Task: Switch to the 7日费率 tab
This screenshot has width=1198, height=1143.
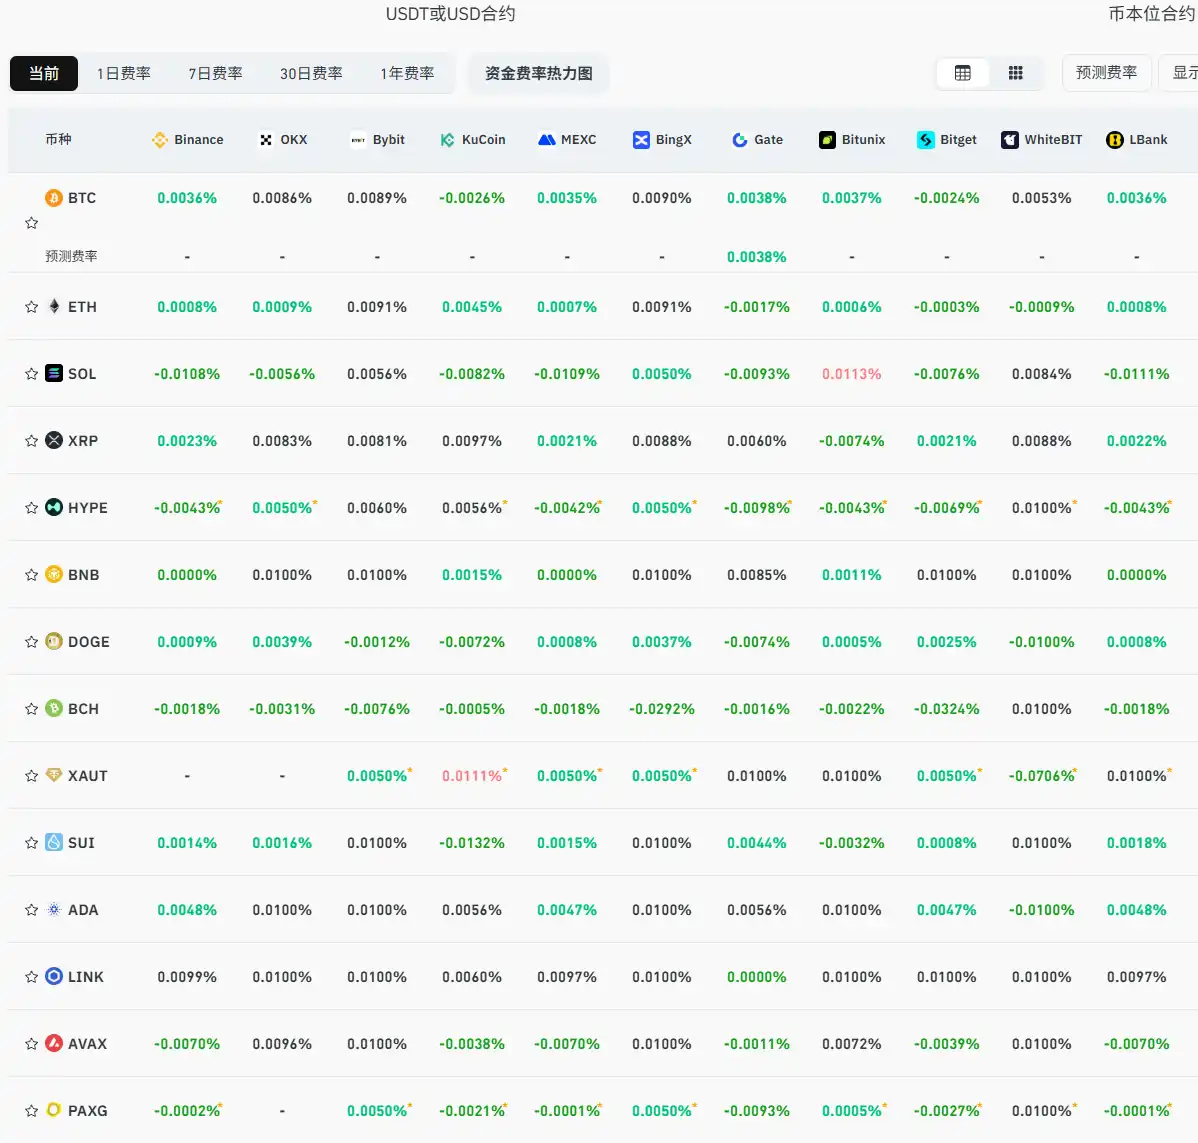Action: pos(215,73)
